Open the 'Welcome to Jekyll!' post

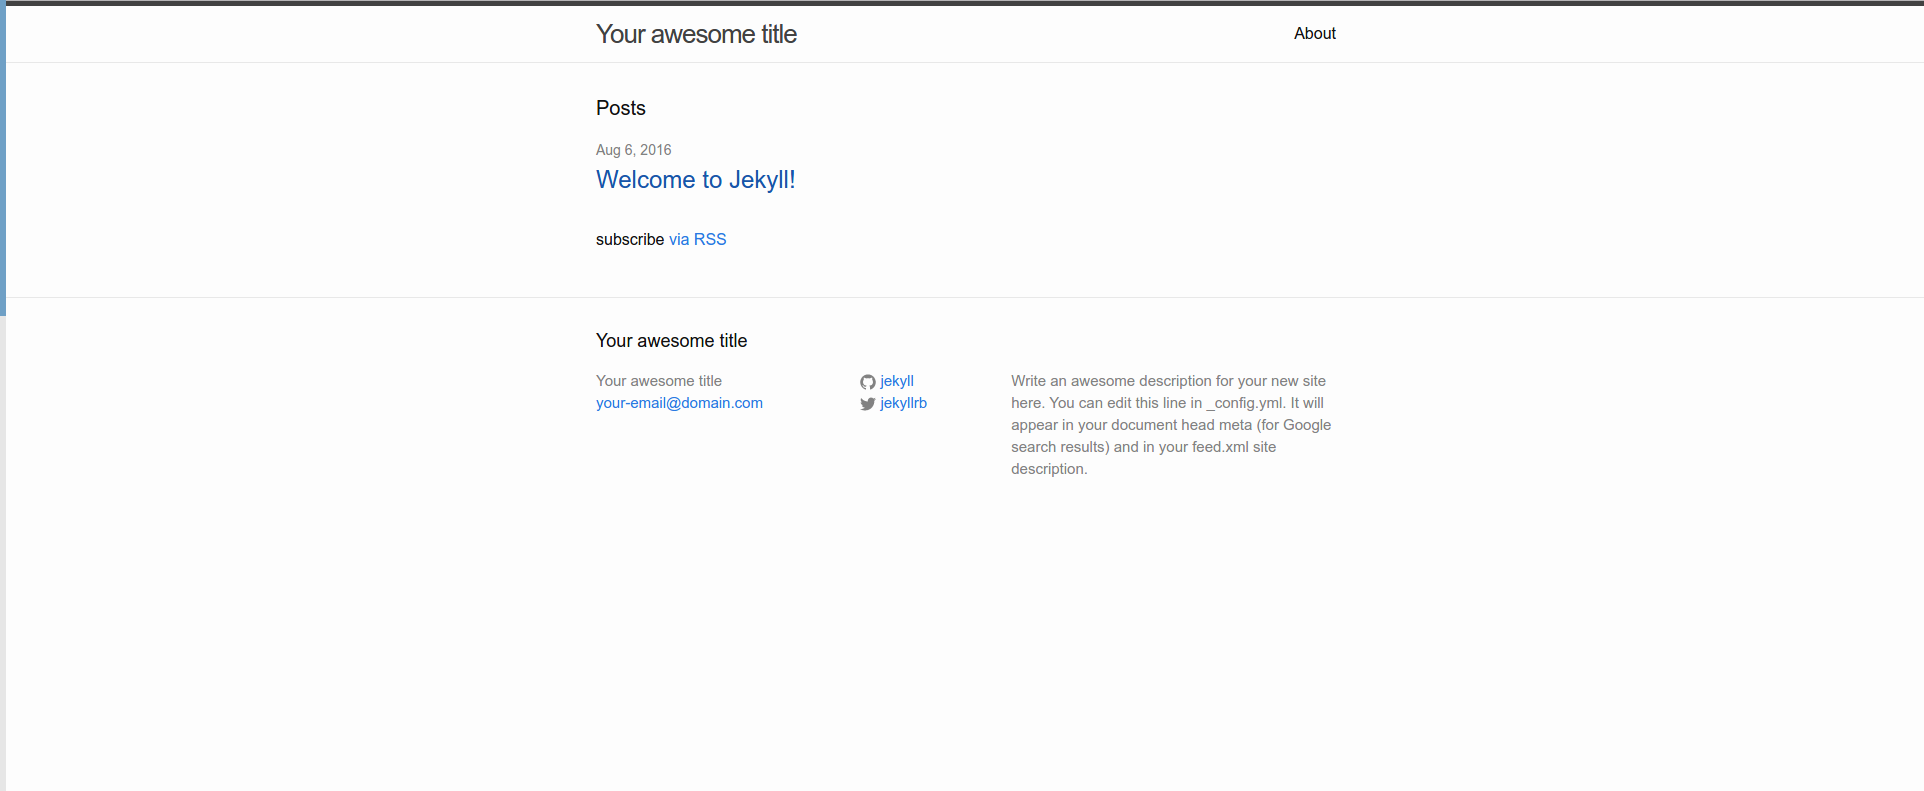click(696, 180)
